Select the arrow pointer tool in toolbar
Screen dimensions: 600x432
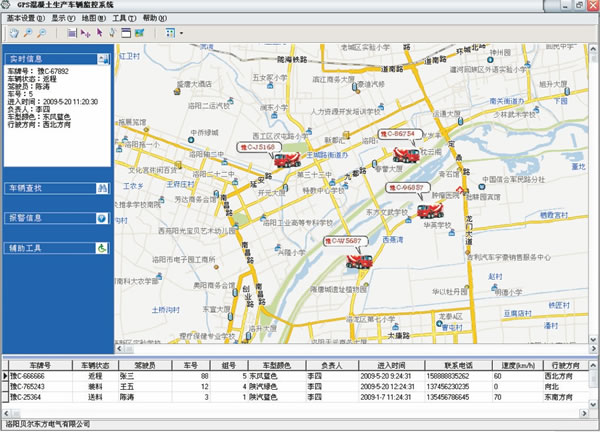99,33
